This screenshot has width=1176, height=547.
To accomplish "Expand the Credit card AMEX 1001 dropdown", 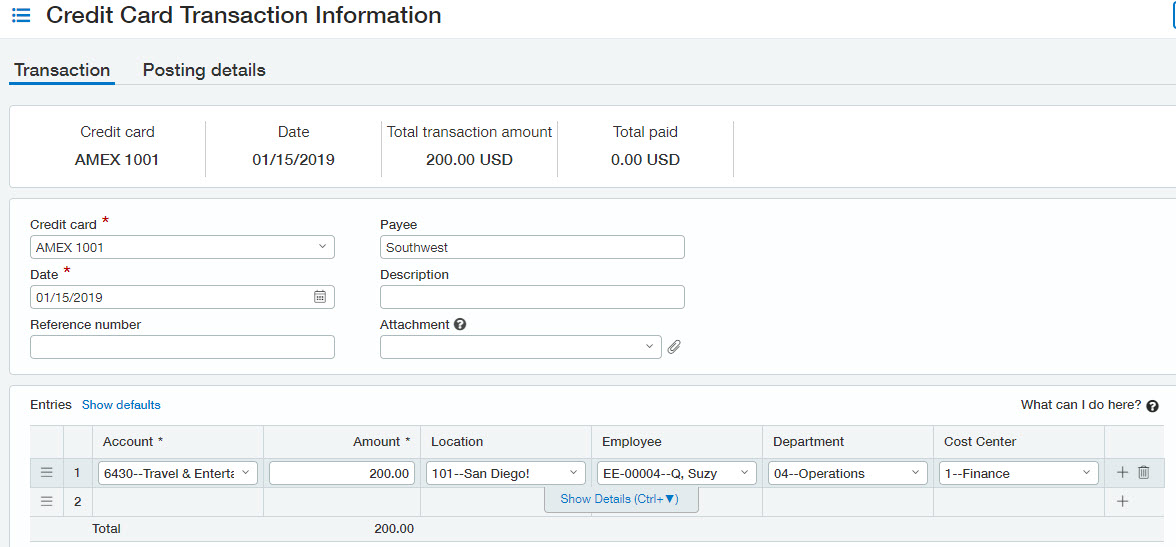I will (x=322, y=247).
